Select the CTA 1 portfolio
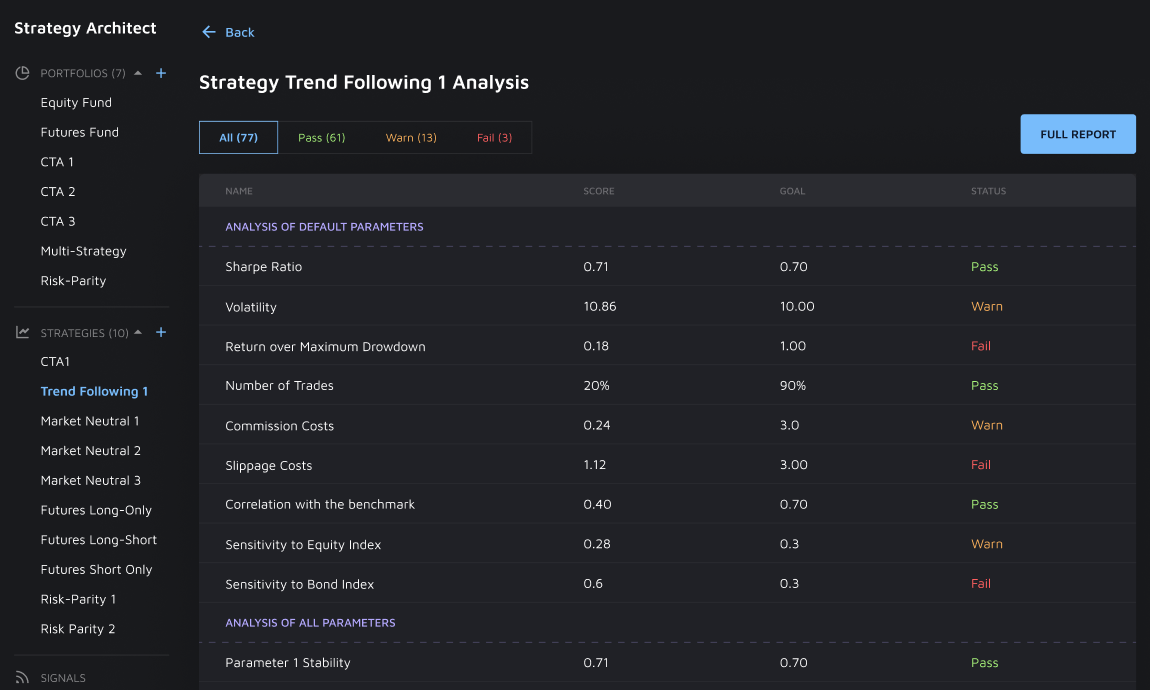Screen dimensions: 1150x690 pyautogui.click(x=57, y=162)
